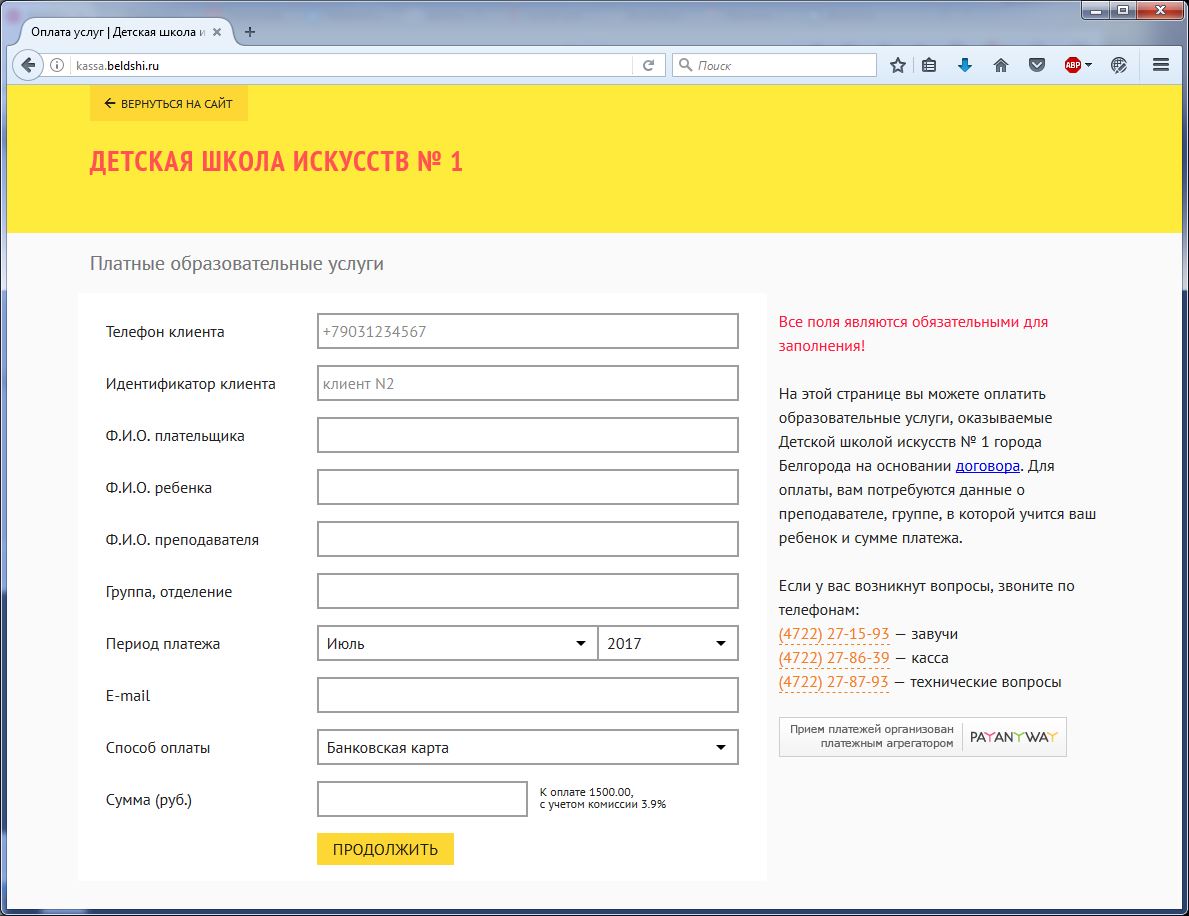The height and width of the screenshot is (916, 1189).
Task: Reload the page with refresh icon
Action: point(648,65)
